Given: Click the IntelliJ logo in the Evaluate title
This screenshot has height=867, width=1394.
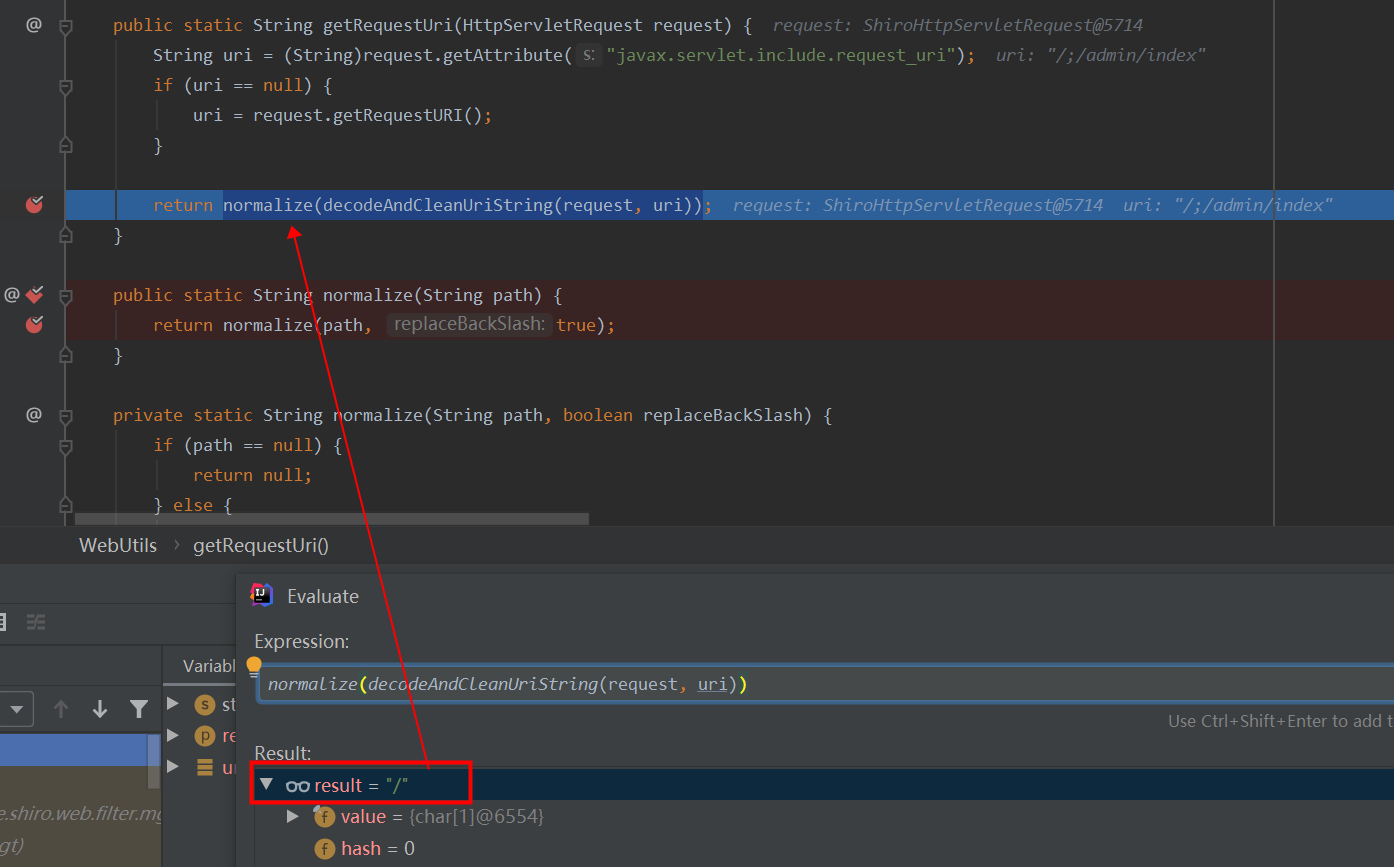Looking at the screenshot, I should tap(262, 595).
